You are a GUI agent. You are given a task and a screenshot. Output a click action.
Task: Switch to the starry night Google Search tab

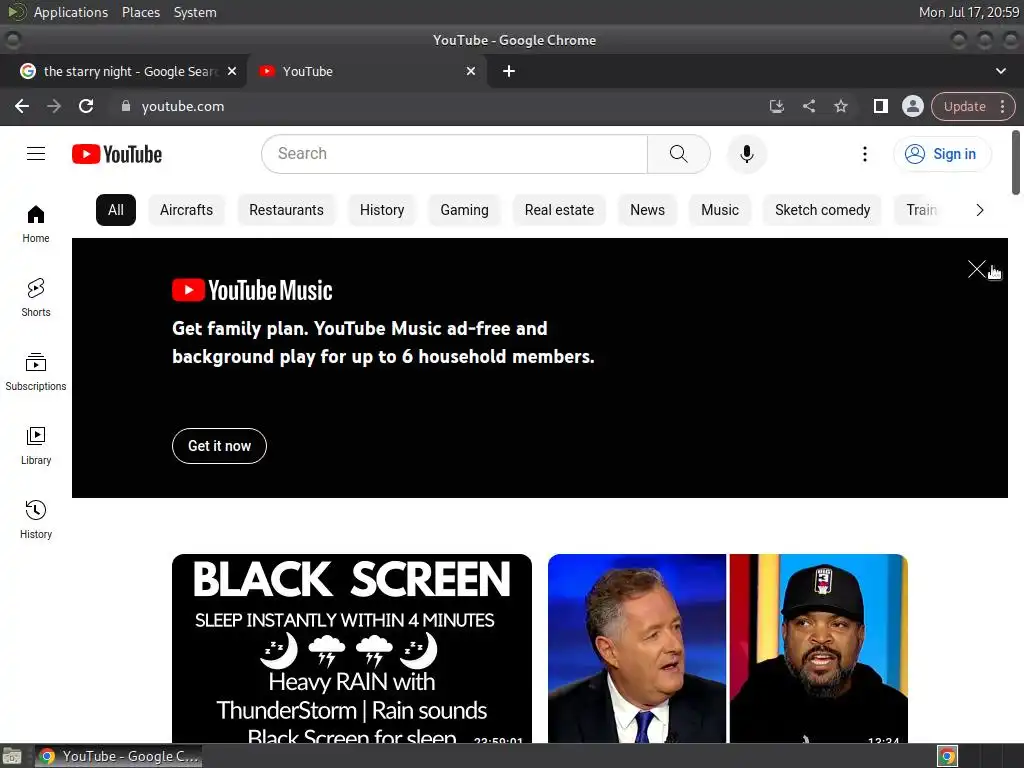click(x=123, y=71)
